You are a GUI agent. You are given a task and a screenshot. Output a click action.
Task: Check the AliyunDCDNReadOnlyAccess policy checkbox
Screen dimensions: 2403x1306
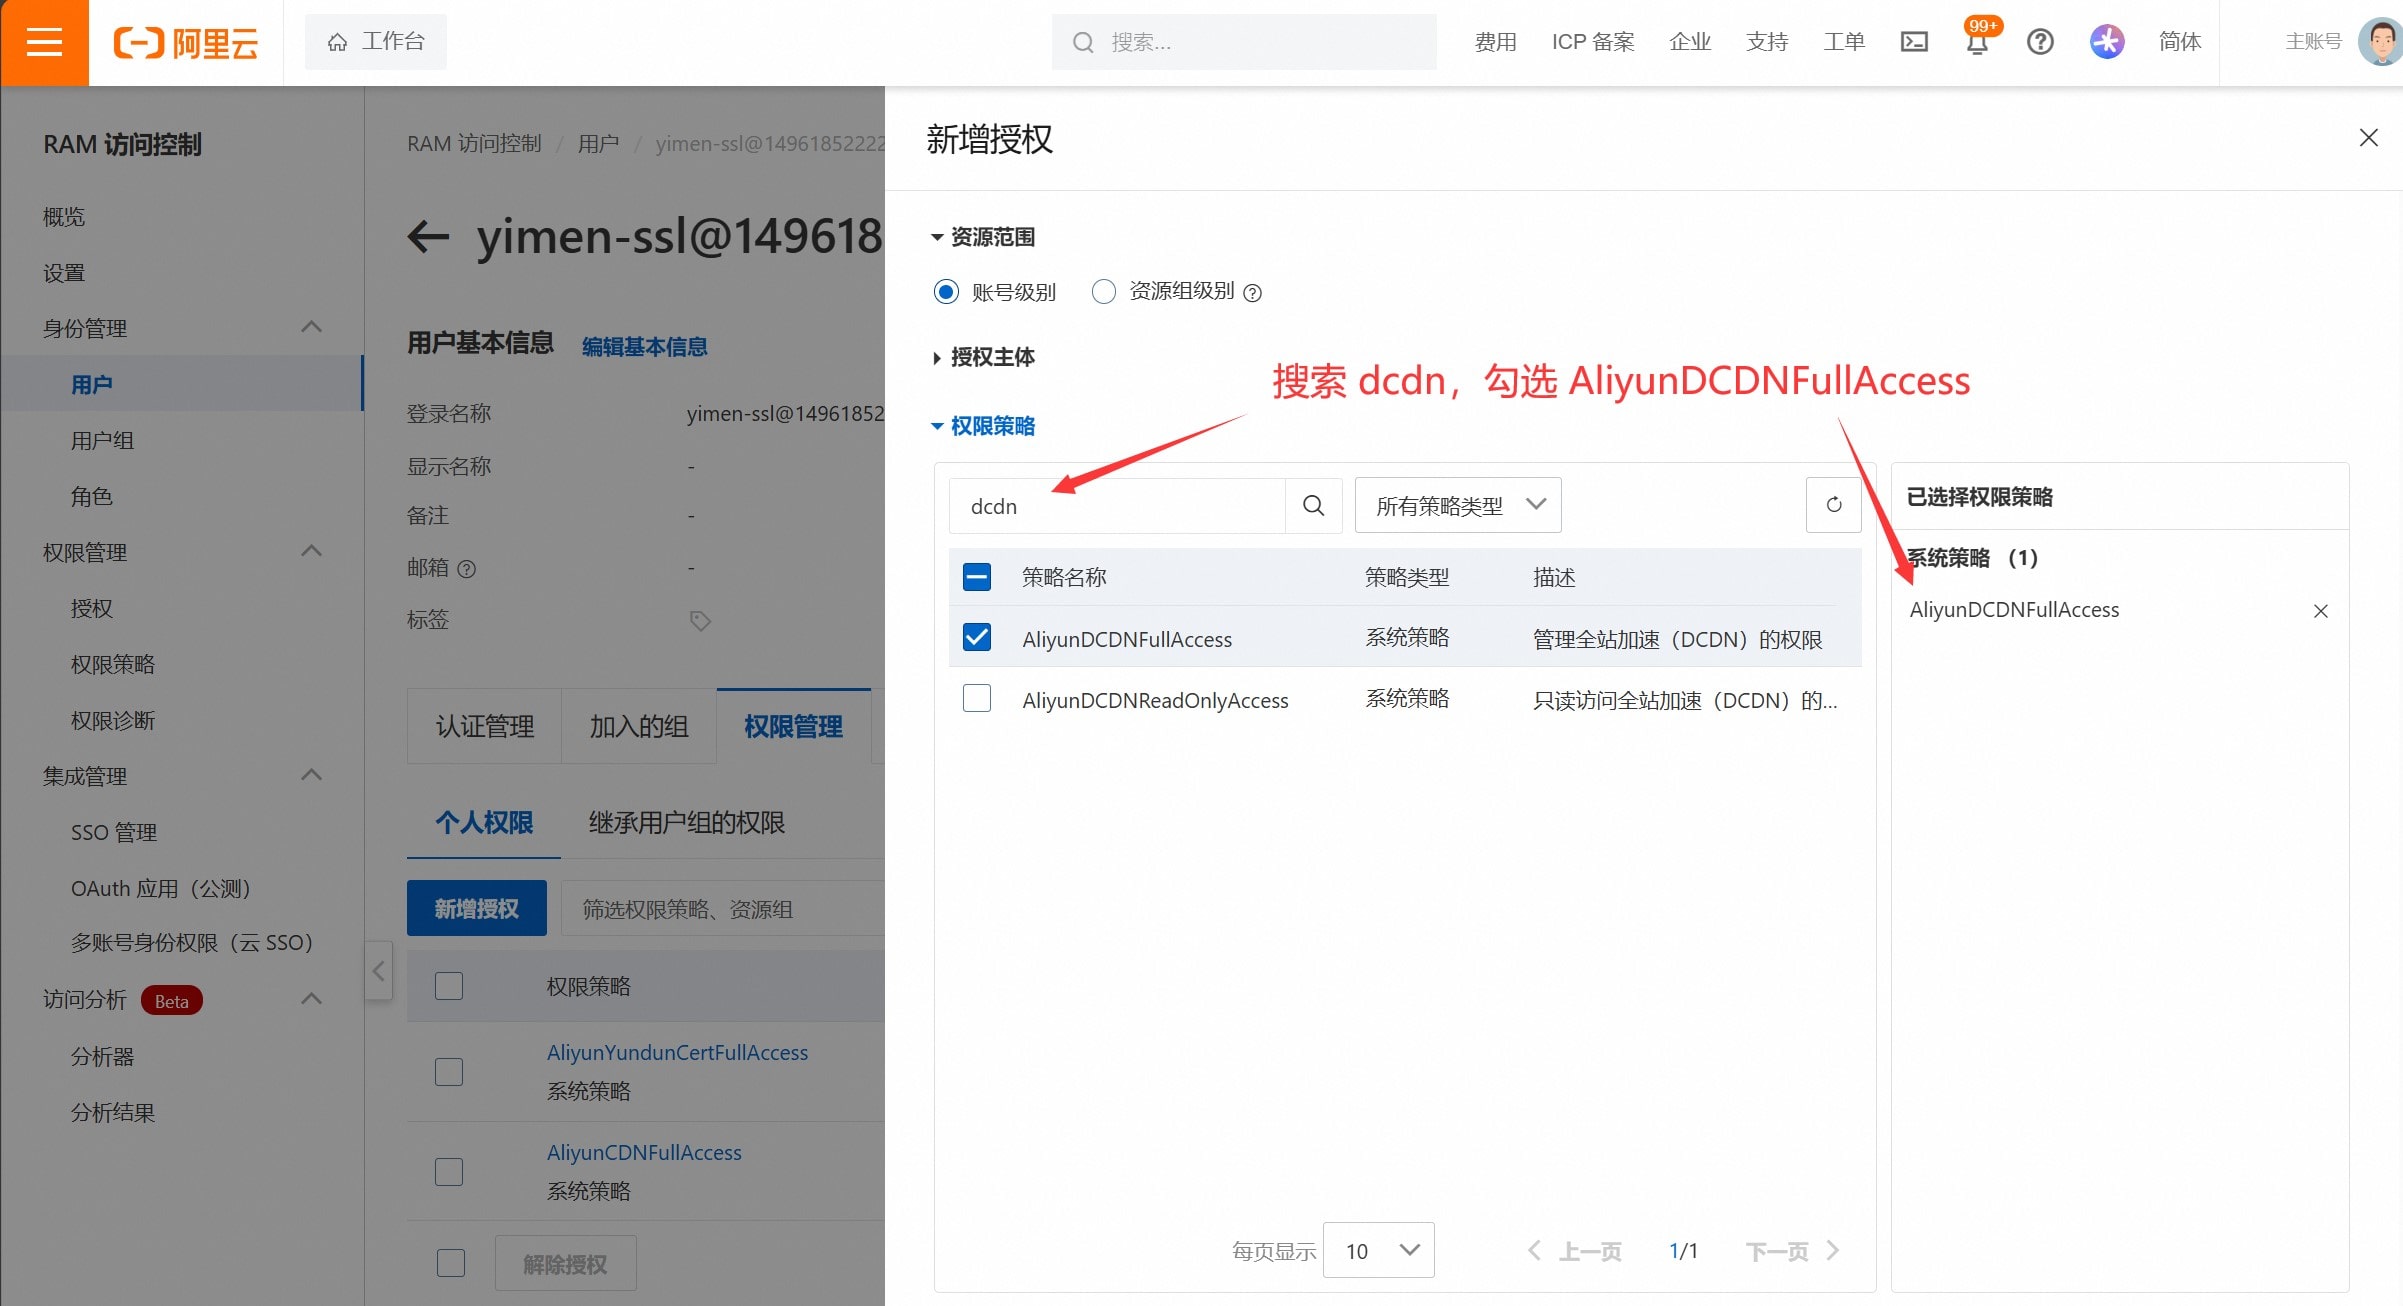point(977,698)
